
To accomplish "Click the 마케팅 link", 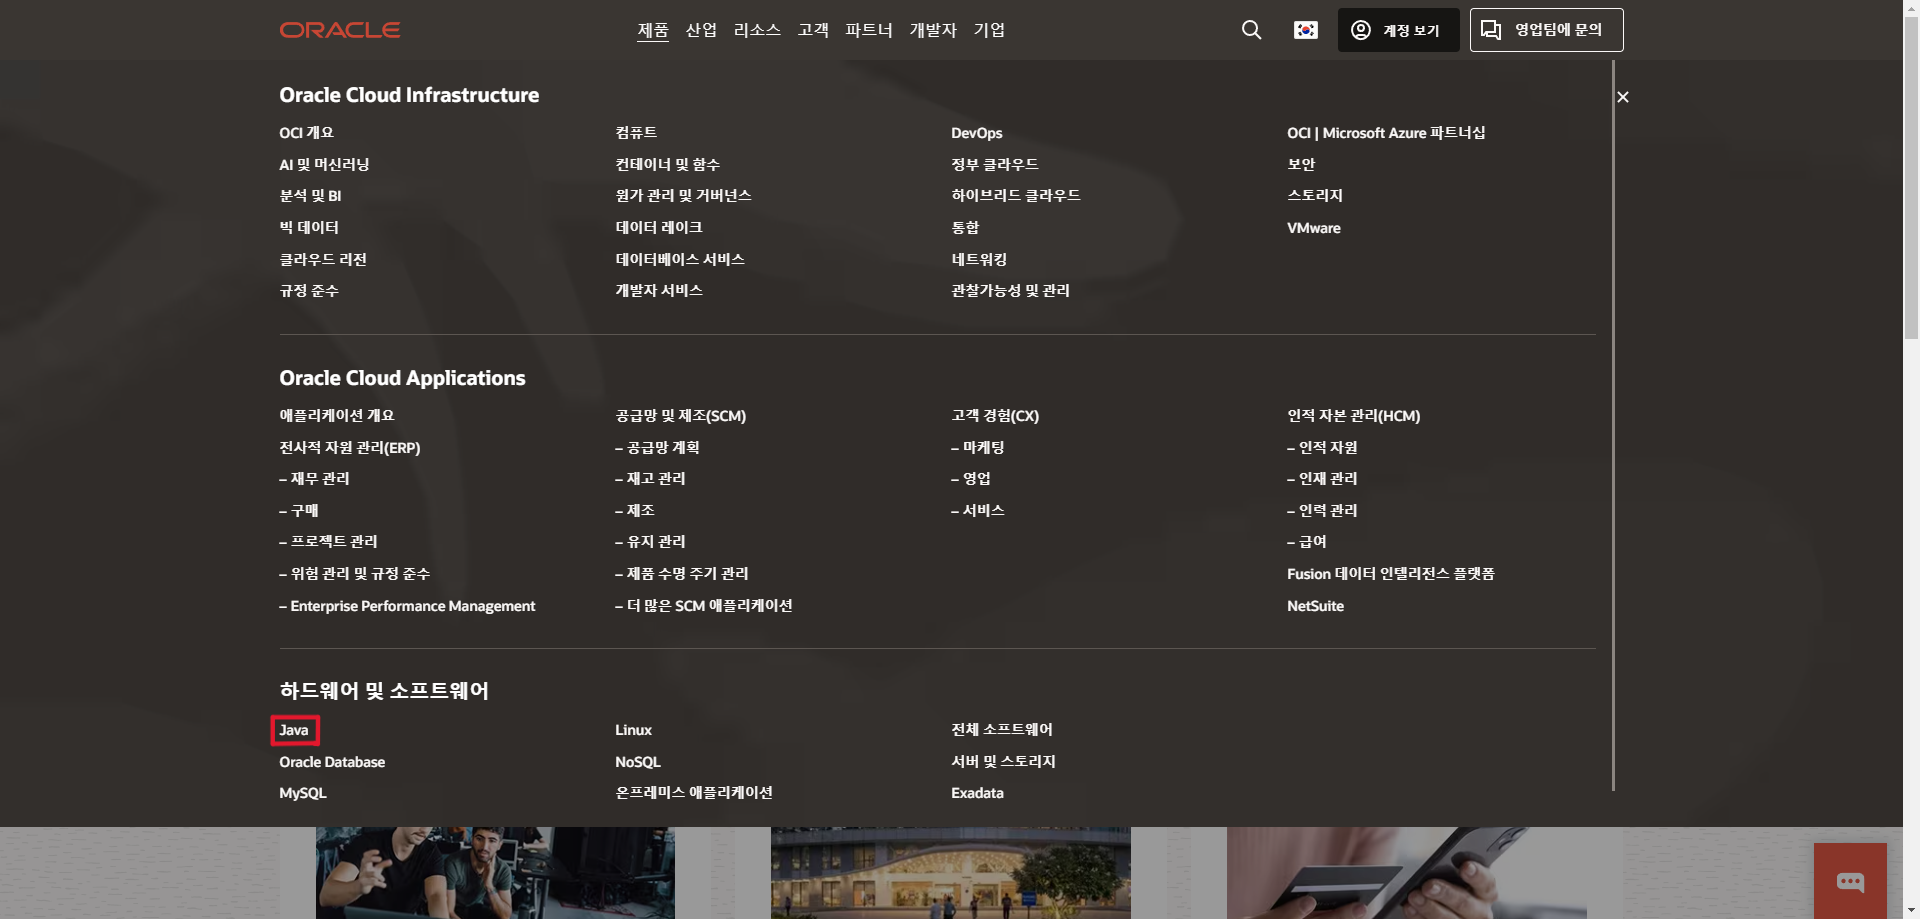I will coord(978,448).
